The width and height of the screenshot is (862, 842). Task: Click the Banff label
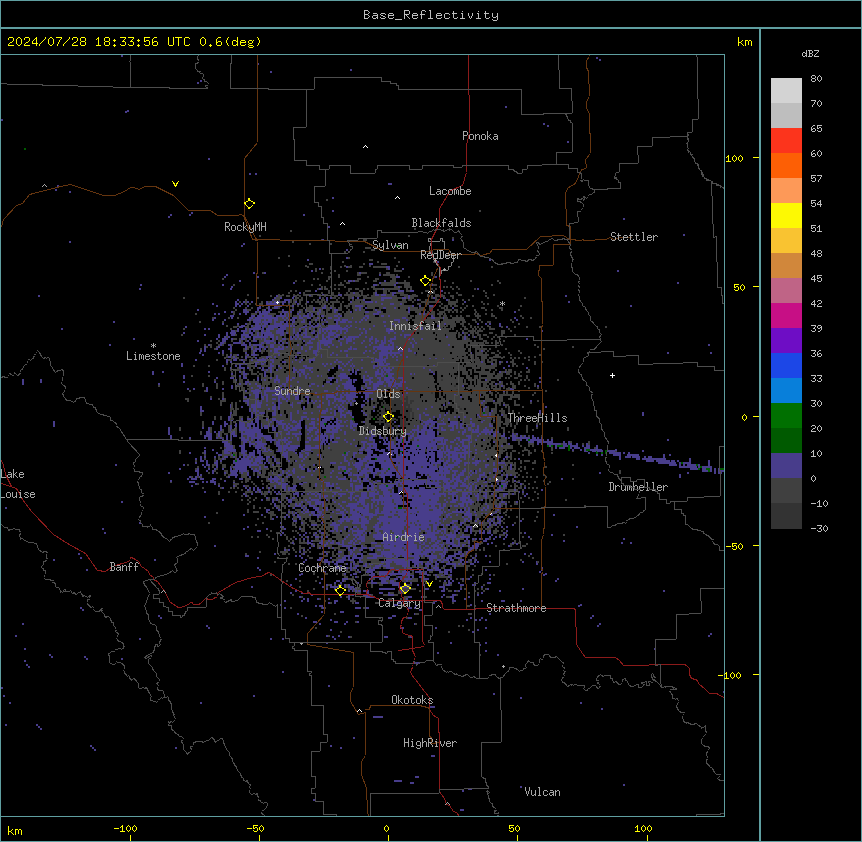pos(124,567)
